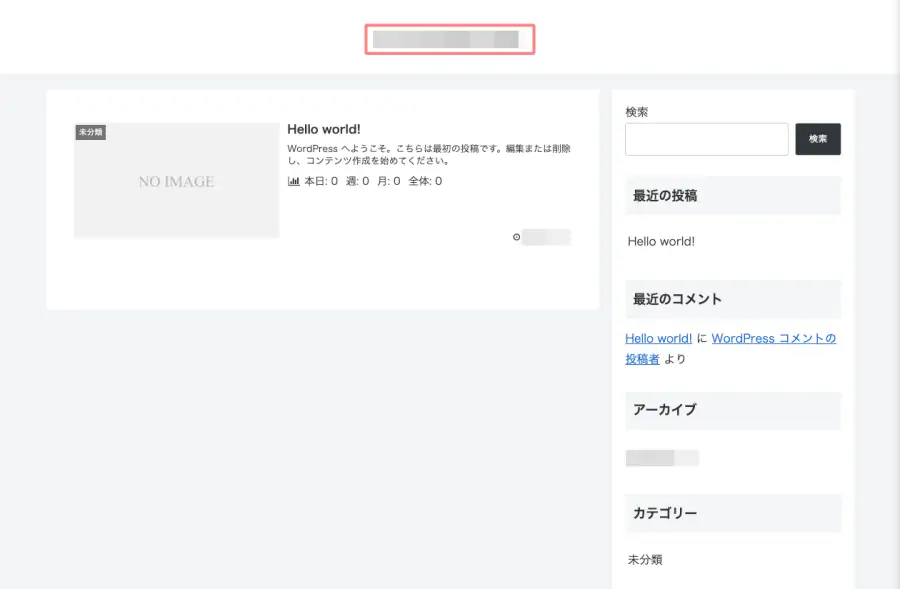Click the clock icon beside the post date
This screenshot has width=900, height=589.
click(x=516, y=236)
